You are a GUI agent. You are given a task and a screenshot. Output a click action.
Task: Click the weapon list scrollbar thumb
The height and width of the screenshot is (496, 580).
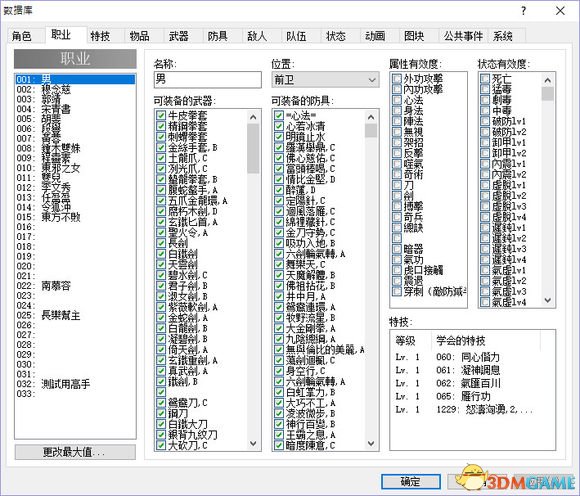(253, 149)
